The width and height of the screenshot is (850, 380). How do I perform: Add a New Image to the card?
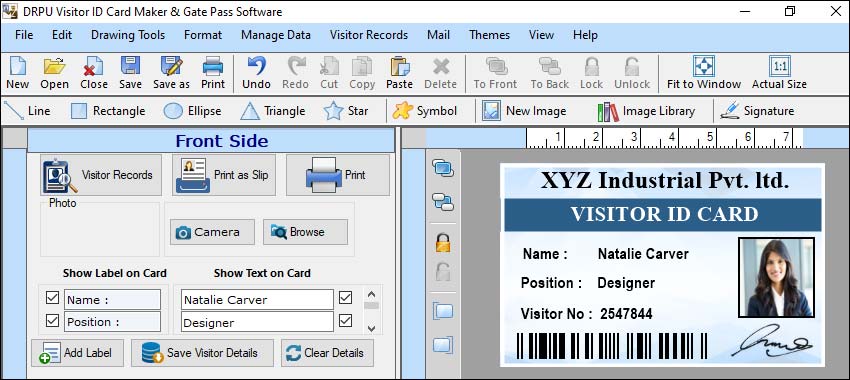[524, 111]
